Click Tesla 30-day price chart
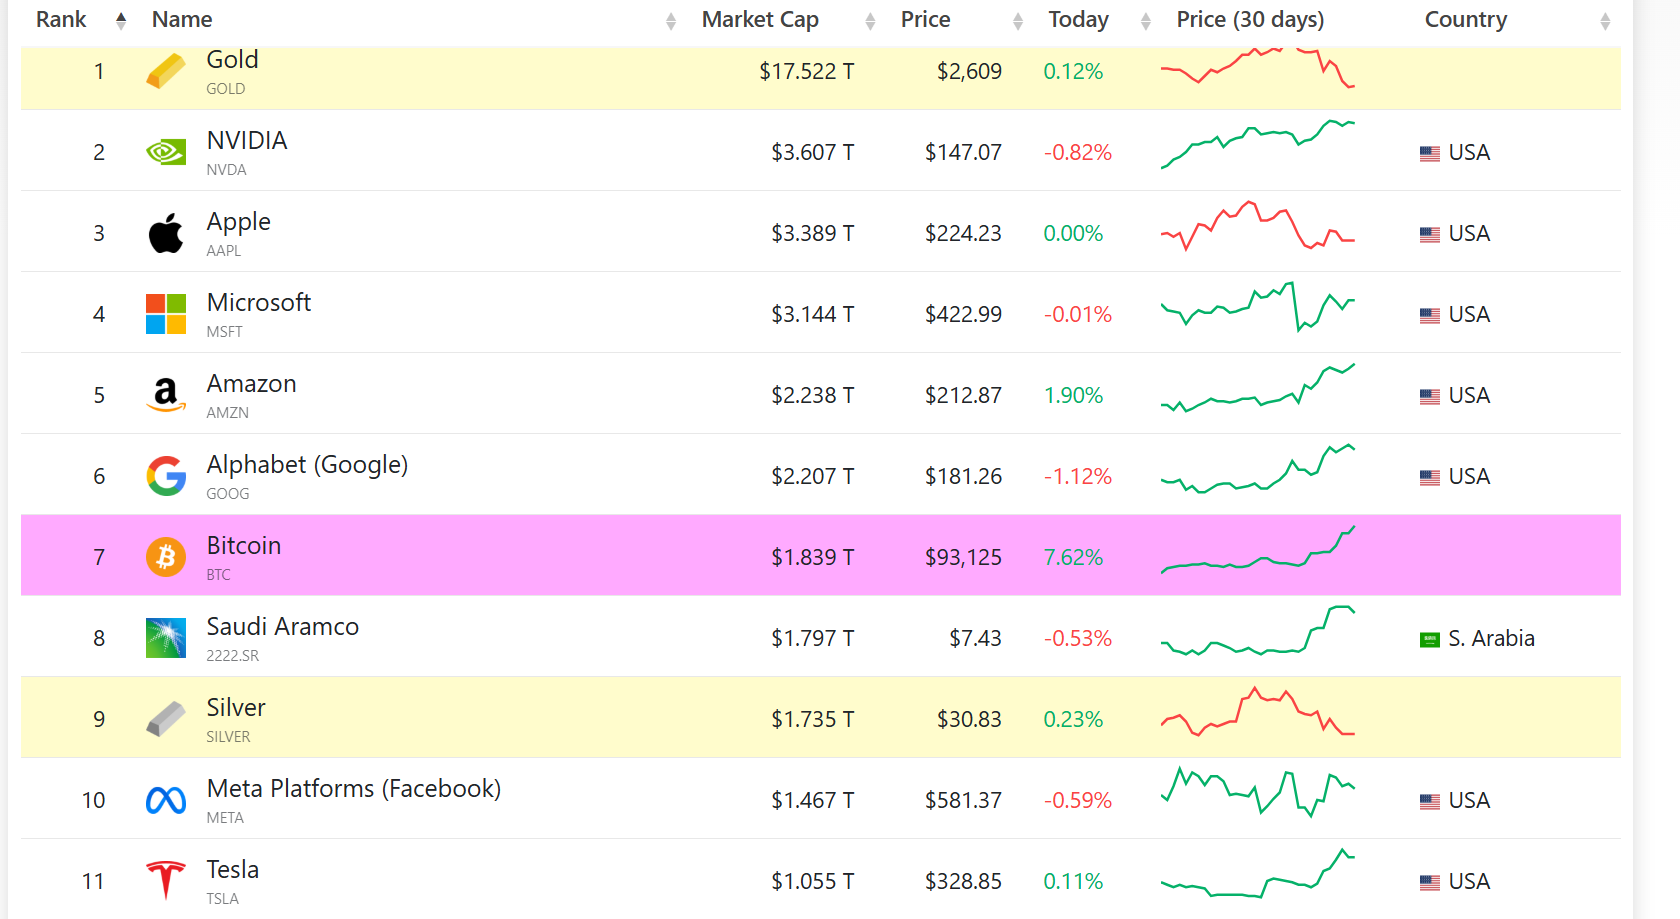This screenshot has height=919, width=1680. point(1258,874)
